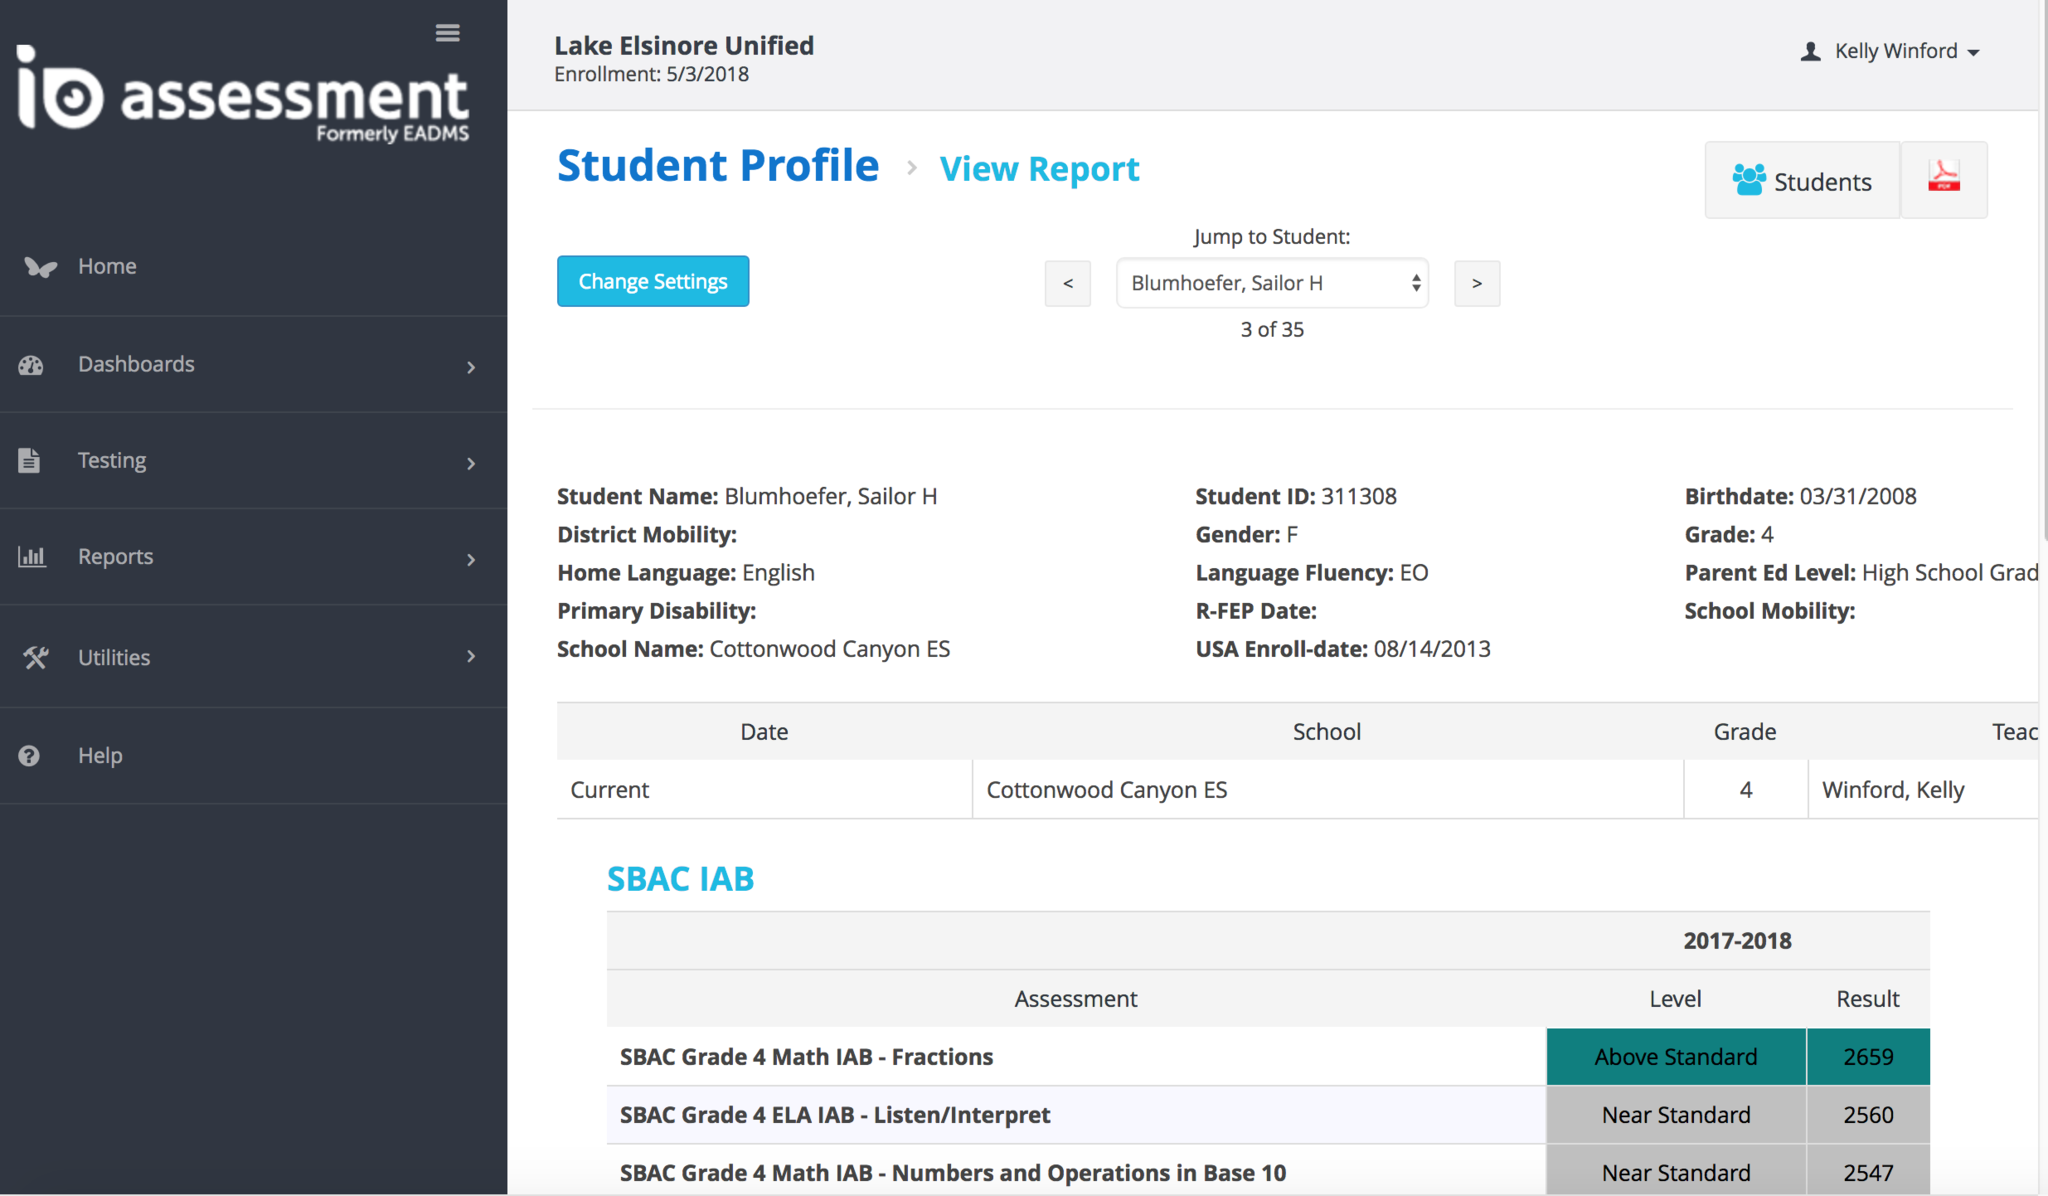This screenshot has width=2048, height=1196.
Task: Click the Home butterfly icon
Action: click(40, 267)
